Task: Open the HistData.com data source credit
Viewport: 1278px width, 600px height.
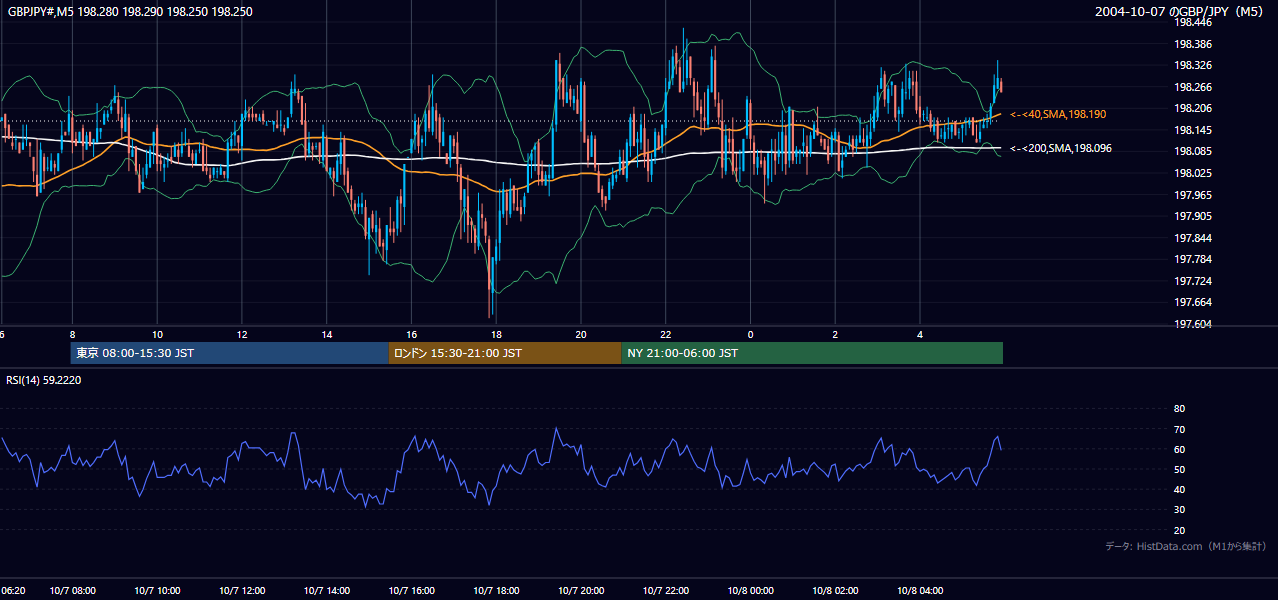Action: 1186,546
